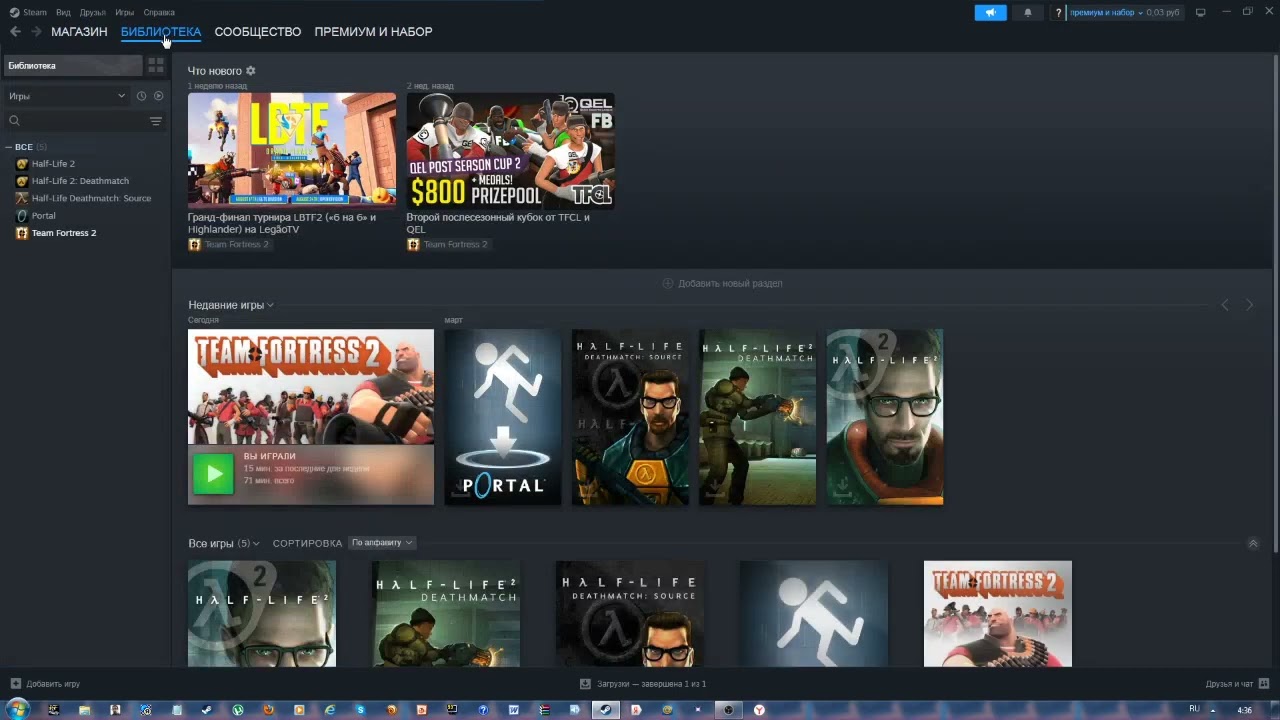Click the Add new shelf plus icon
The height and width of the screenshot is (720, 1280).
coord(668,284)
